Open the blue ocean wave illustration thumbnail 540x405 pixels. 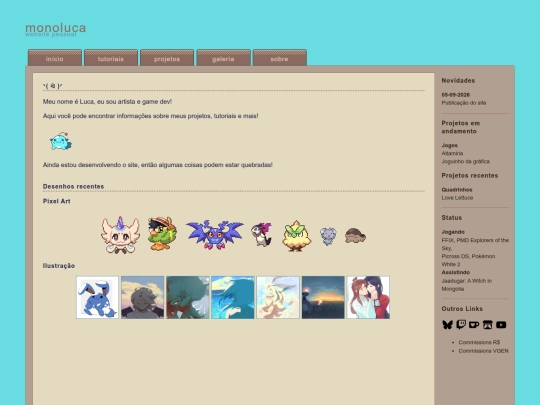coord(233,297)
